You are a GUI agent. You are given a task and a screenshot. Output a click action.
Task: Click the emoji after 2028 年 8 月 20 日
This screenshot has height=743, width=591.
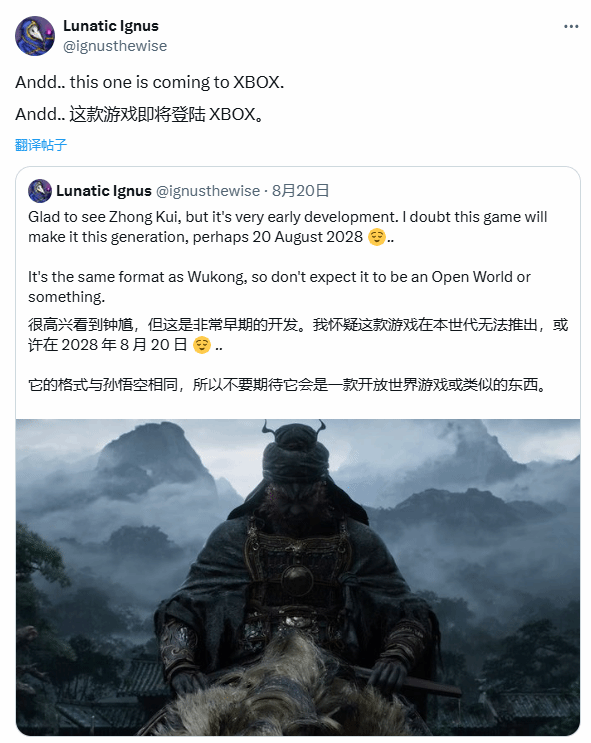tap(201, 345)
